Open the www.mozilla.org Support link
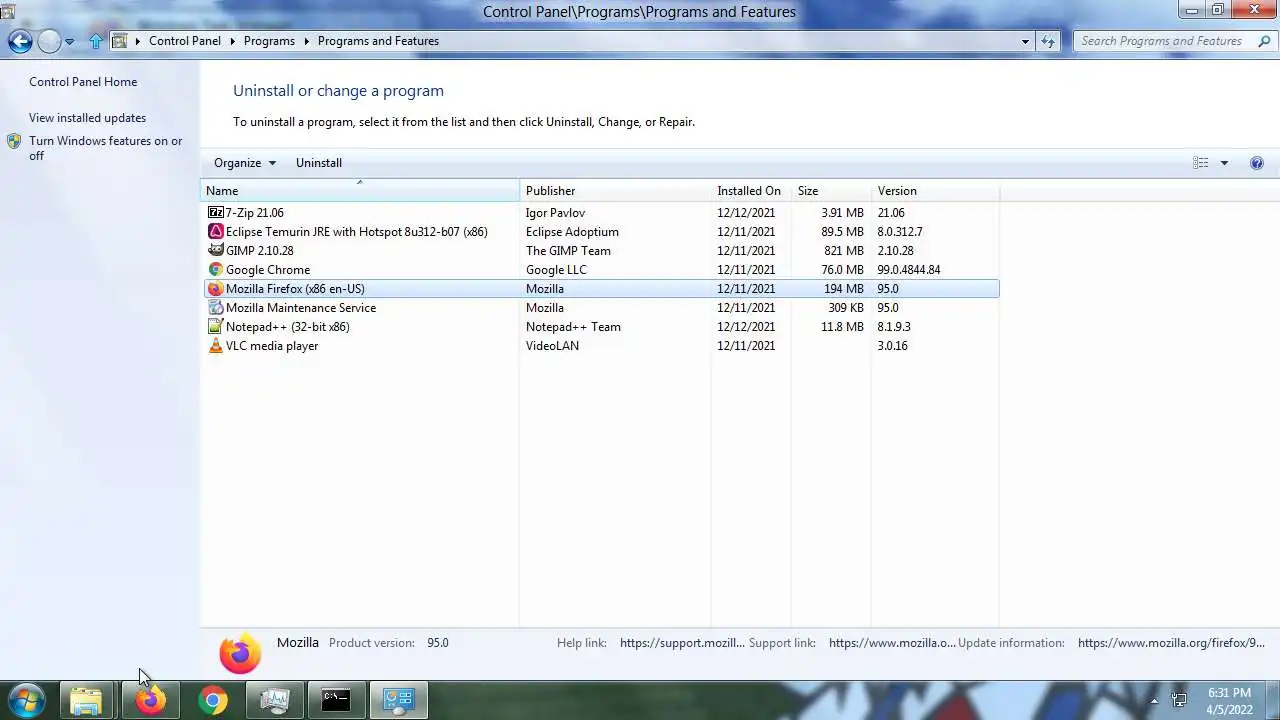The image size is (1280, 720). pyautogui.click(x=892, y=643)
